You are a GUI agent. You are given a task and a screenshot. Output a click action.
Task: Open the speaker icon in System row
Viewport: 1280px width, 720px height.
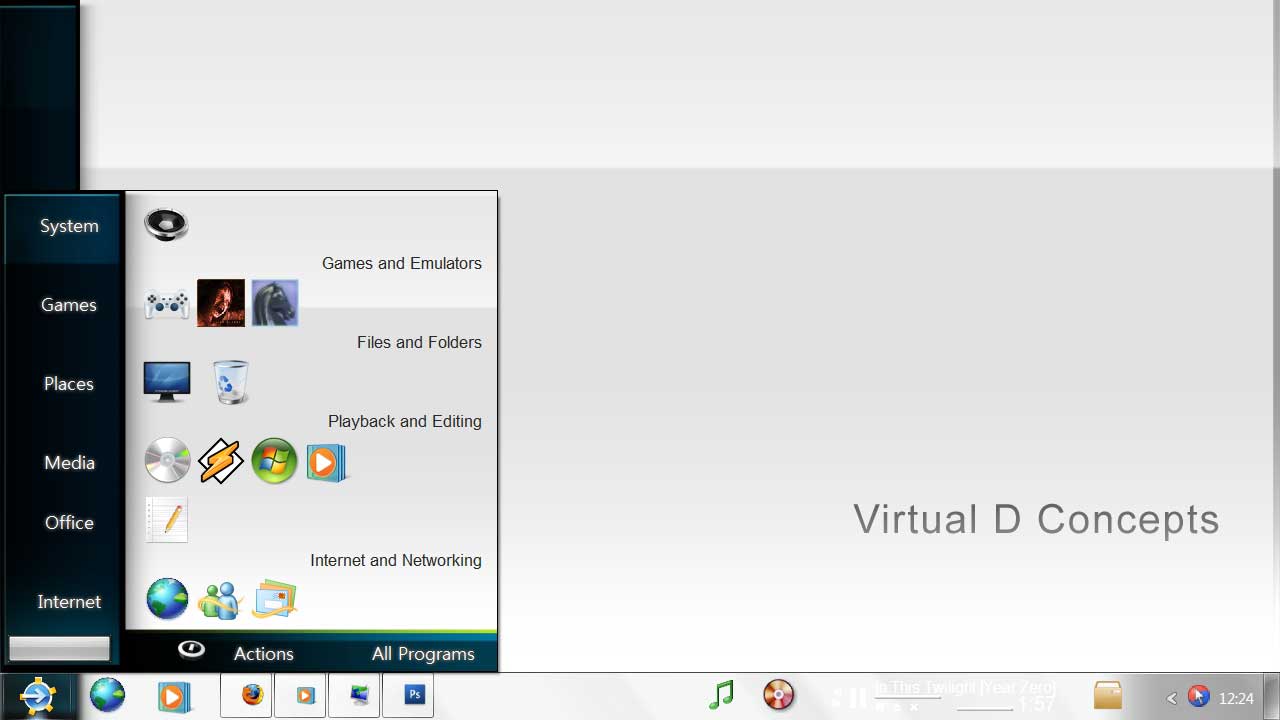pyautogui.click(x=166, y=224)
